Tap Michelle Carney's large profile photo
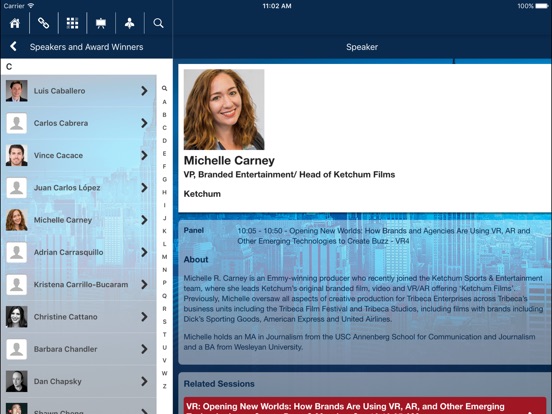The width and height of the screenshot is (552, 414). tap(224, 109)
